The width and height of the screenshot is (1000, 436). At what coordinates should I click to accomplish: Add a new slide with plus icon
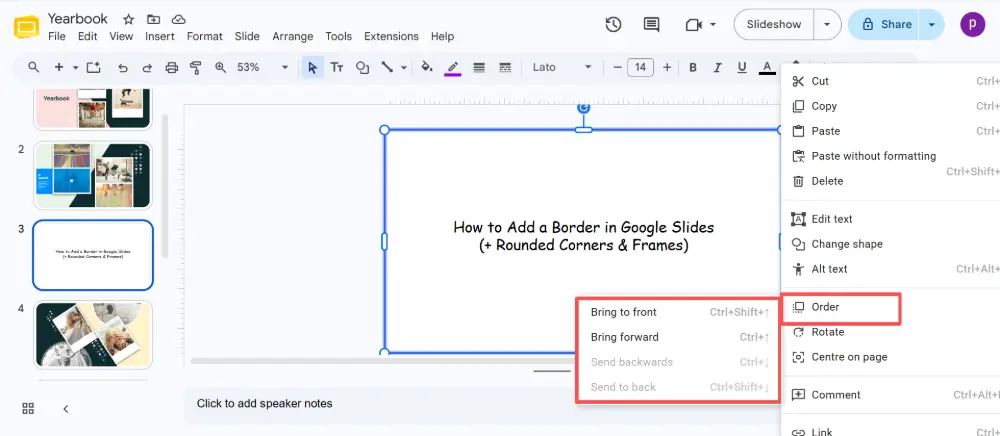click(59, 67)
